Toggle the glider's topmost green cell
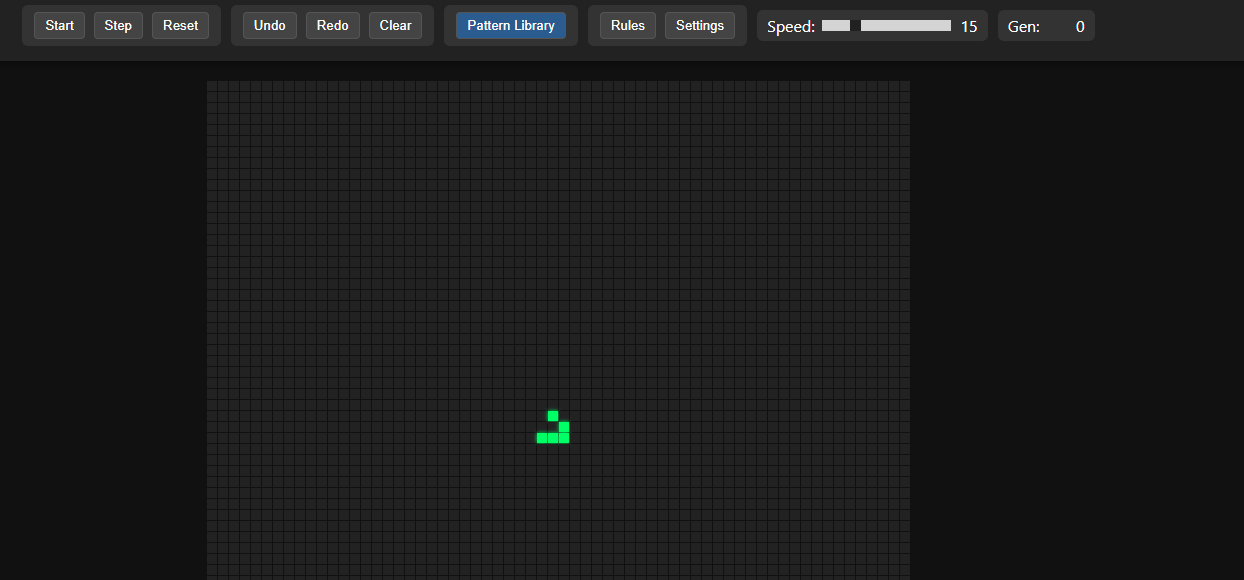Image resolution: width=1244 pixels, height=580 pixels. click(553, 416)
